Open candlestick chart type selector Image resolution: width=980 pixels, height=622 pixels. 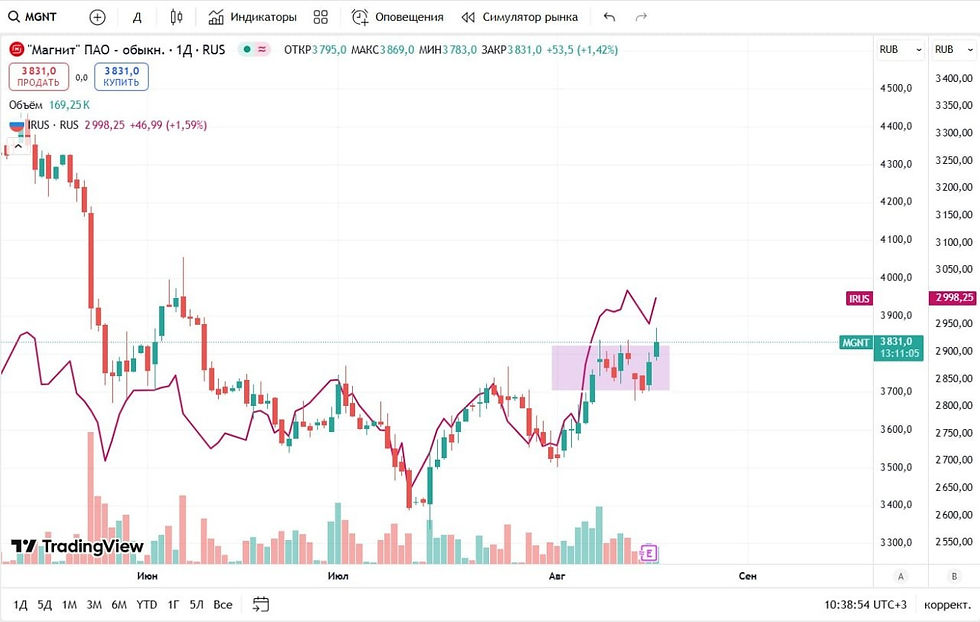click(176, 17)
